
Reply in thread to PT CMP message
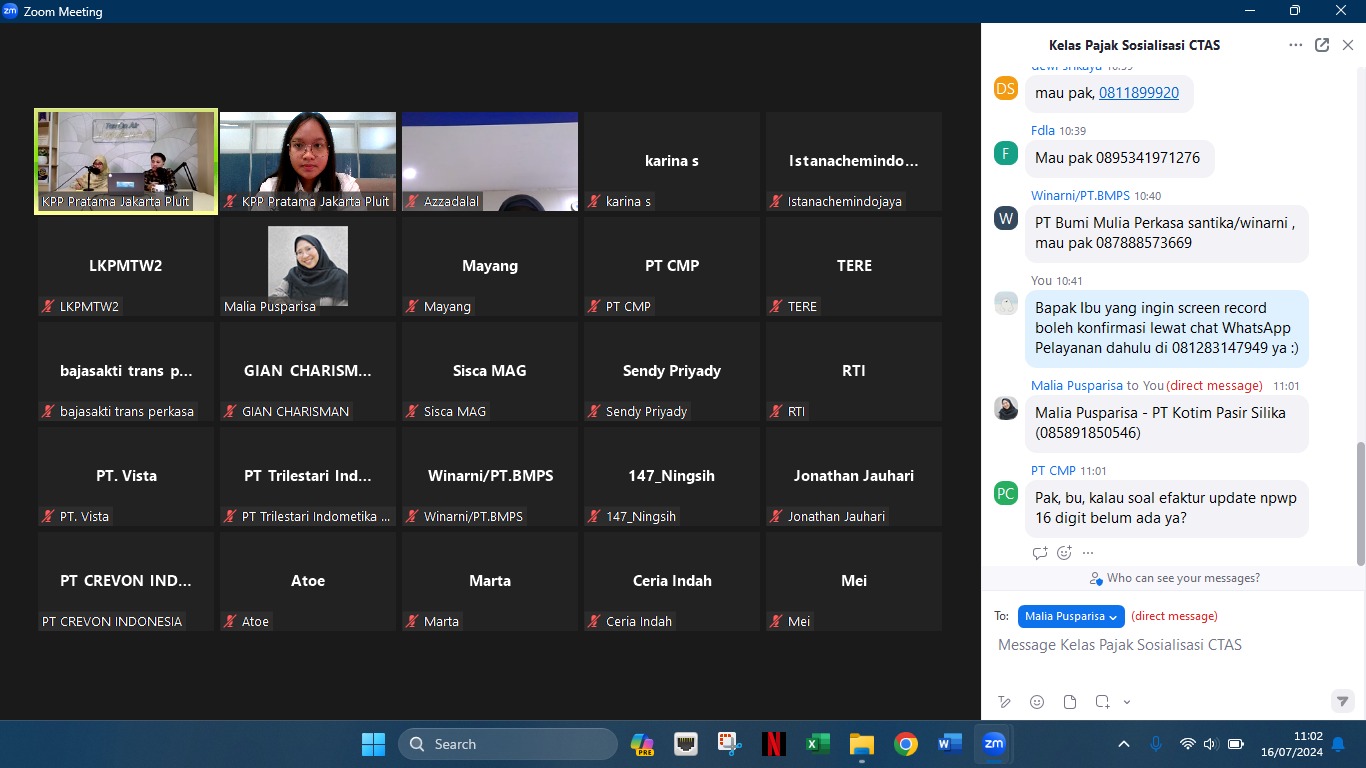[x=1040, y=553]
